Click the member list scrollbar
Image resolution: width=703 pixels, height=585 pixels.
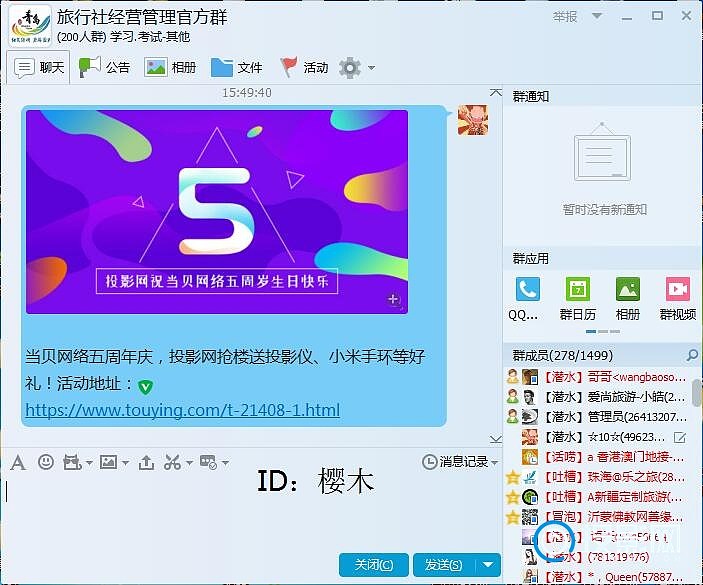(x=698, y=394)
